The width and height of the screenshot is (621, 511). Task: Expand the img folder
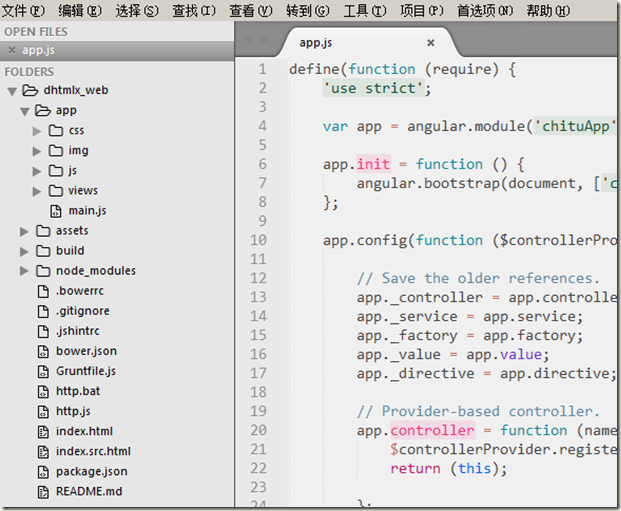point(37,151)
